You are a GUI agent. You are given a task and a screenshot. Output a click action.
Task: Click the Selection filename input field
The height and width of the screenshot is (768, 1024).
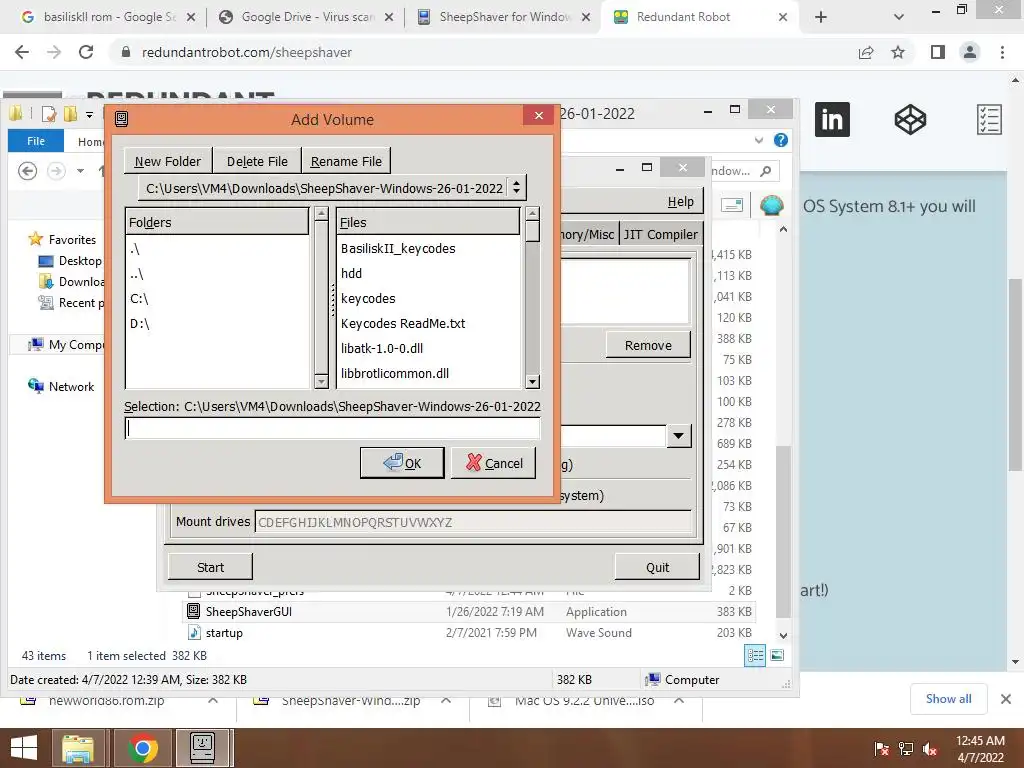point(332,428)
